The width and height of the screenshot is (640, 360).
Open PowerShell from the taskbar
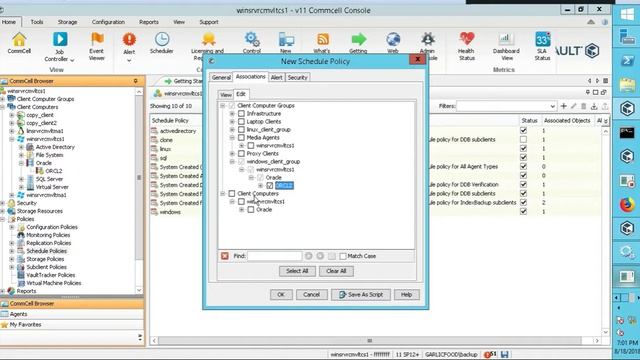pos(627,61)
